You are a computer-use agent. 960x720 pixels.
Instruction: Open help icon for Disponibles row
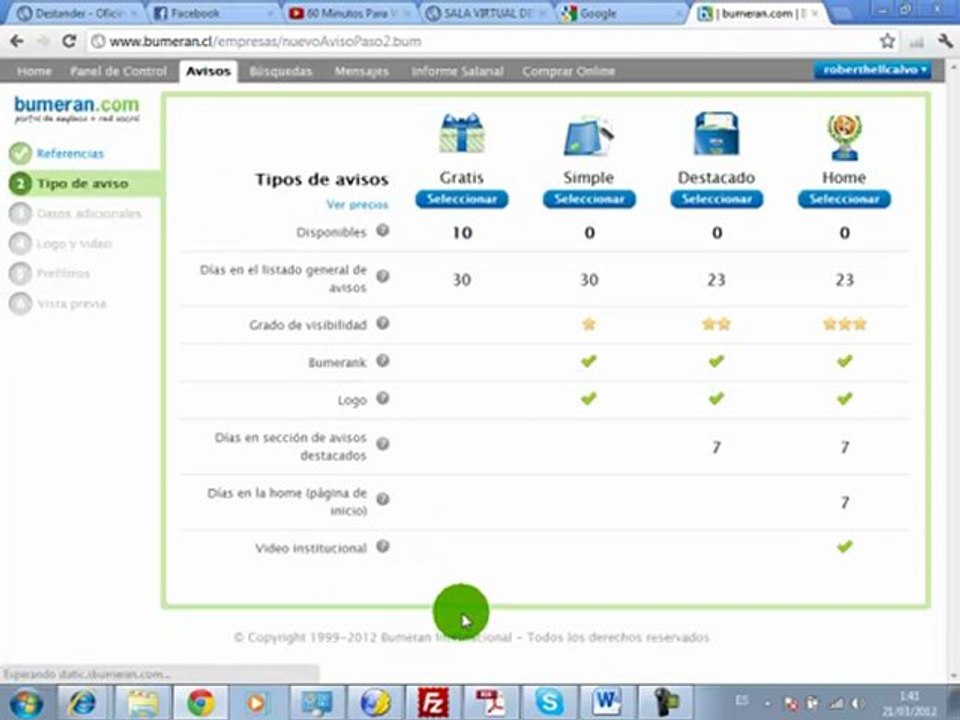click(383, 231)
